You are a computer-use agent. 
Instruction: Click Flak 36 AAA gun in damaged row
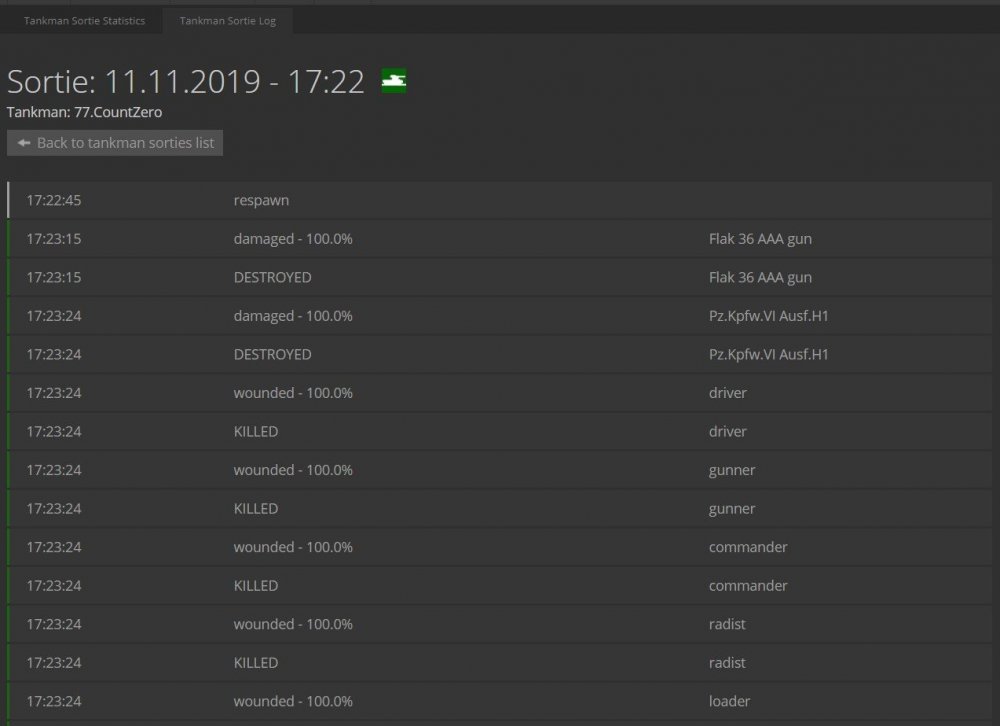tap(759, 239)
